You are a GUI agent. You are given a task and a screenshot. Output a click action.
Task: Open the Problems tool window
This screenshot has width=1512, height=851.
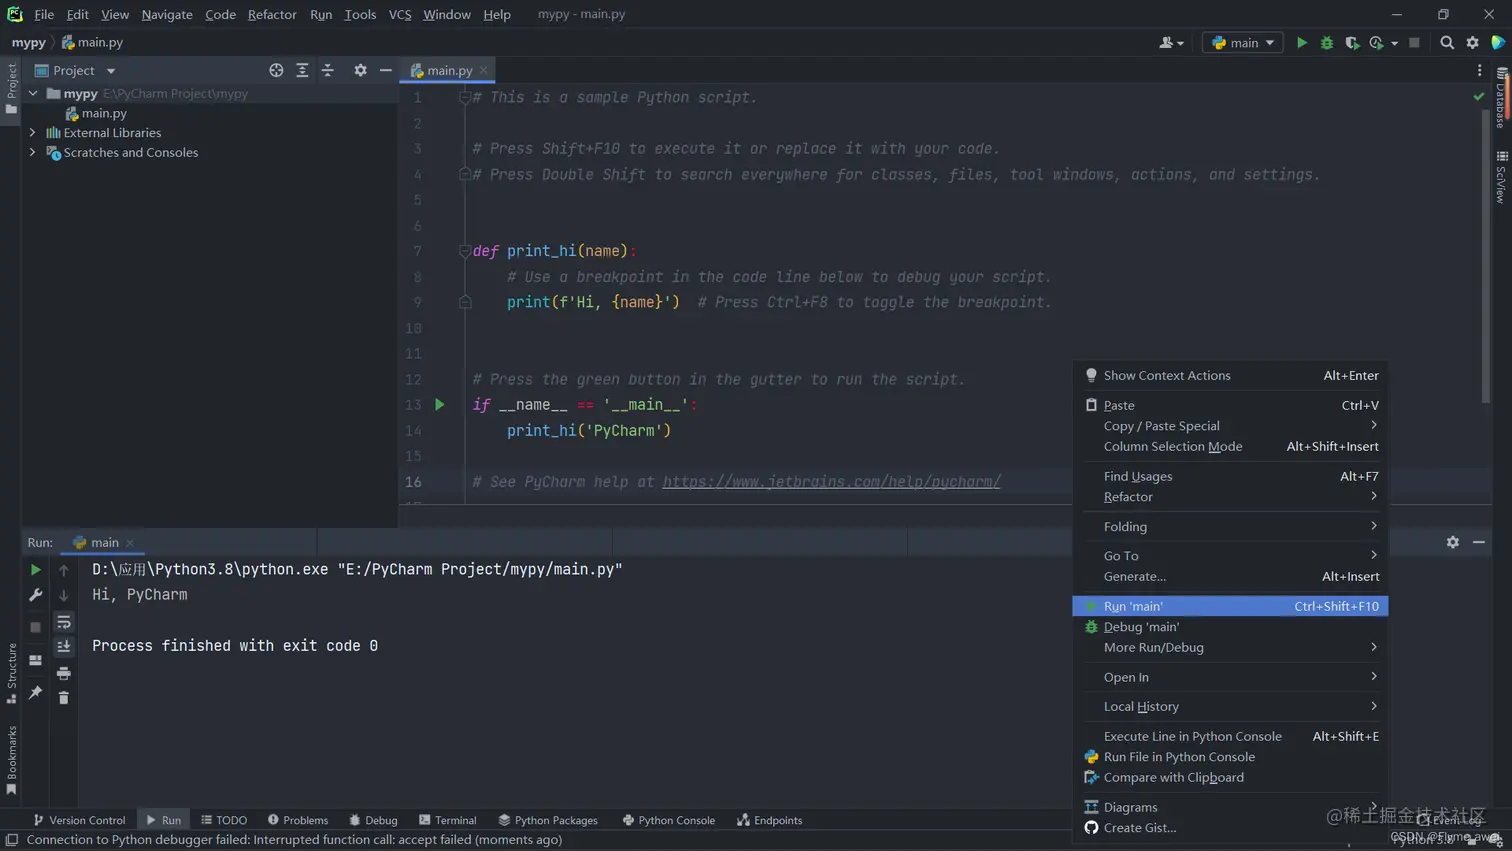(x=298, y=820)
